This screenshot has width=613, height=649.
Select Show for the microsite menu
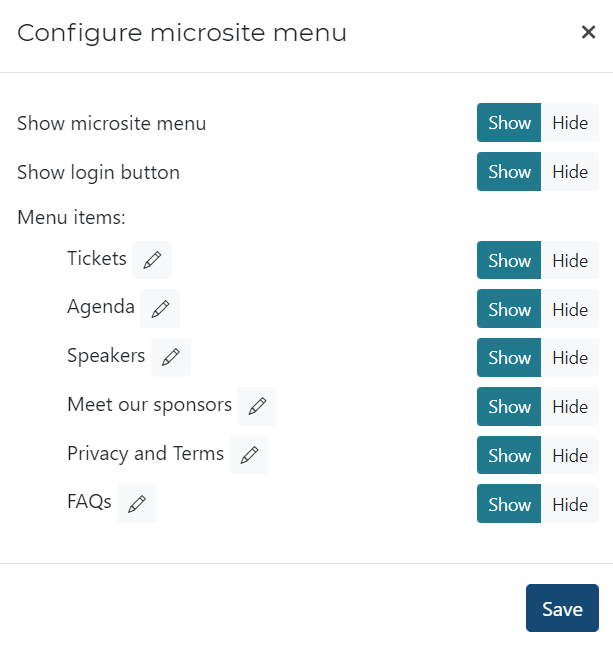pos(509,123)
